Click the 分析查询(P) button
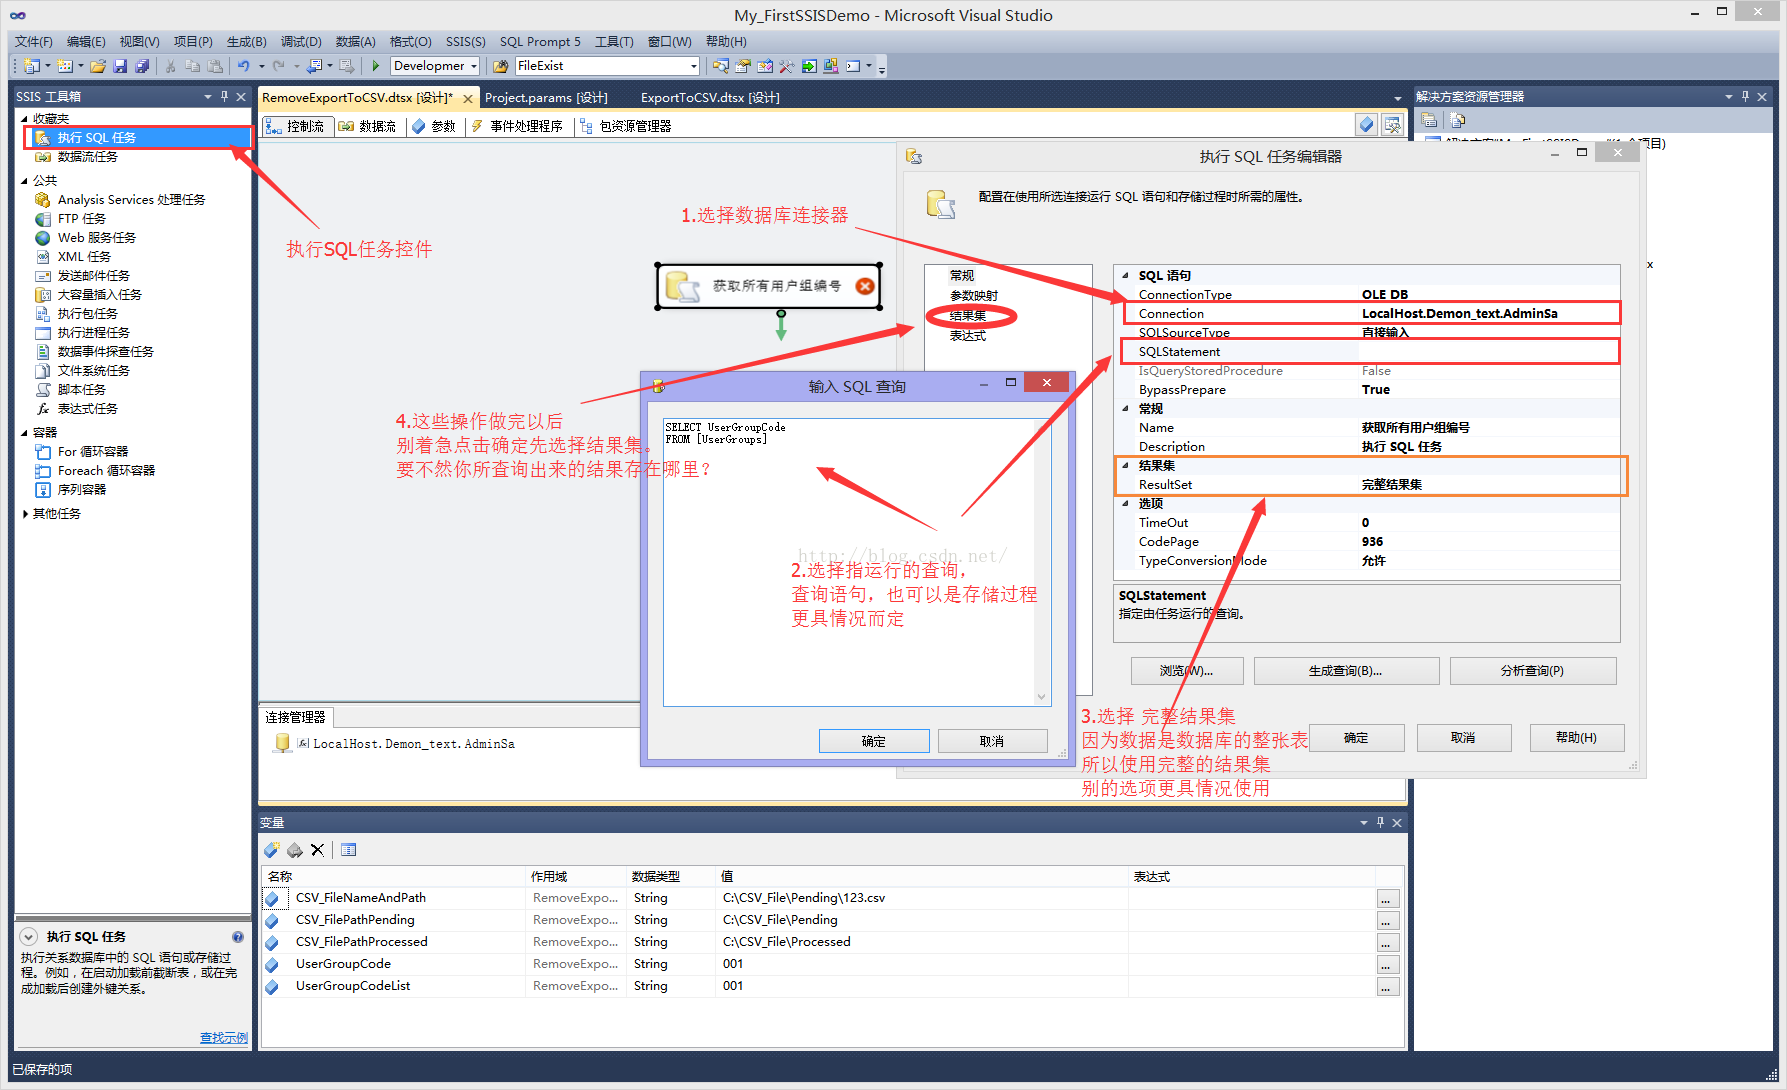Screen dimensions: 1787x1090 1532,671
